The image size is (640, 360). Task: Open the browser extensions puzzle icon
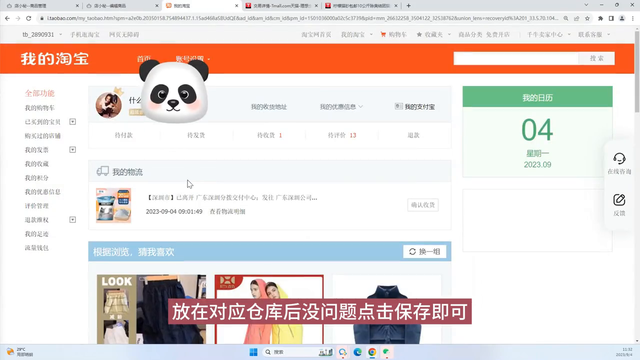[600, 18]
